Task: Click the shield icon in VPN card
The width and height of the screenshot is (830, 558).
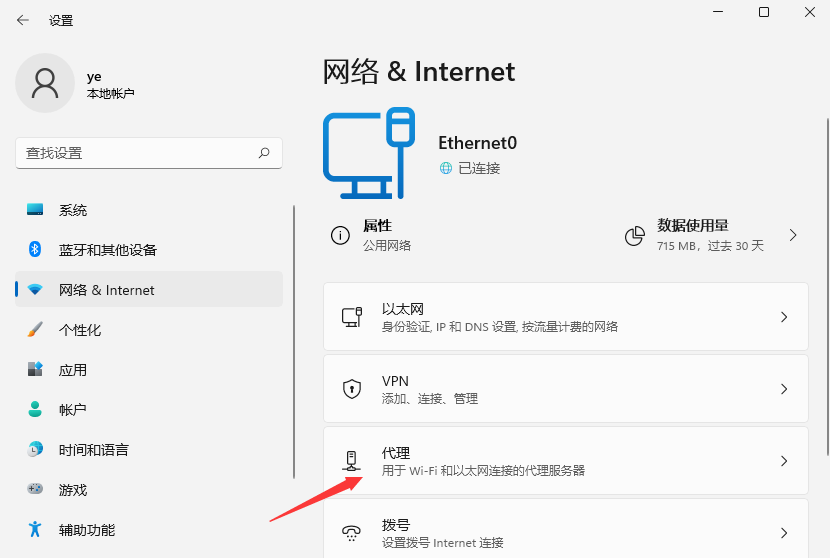Action: 351,389
